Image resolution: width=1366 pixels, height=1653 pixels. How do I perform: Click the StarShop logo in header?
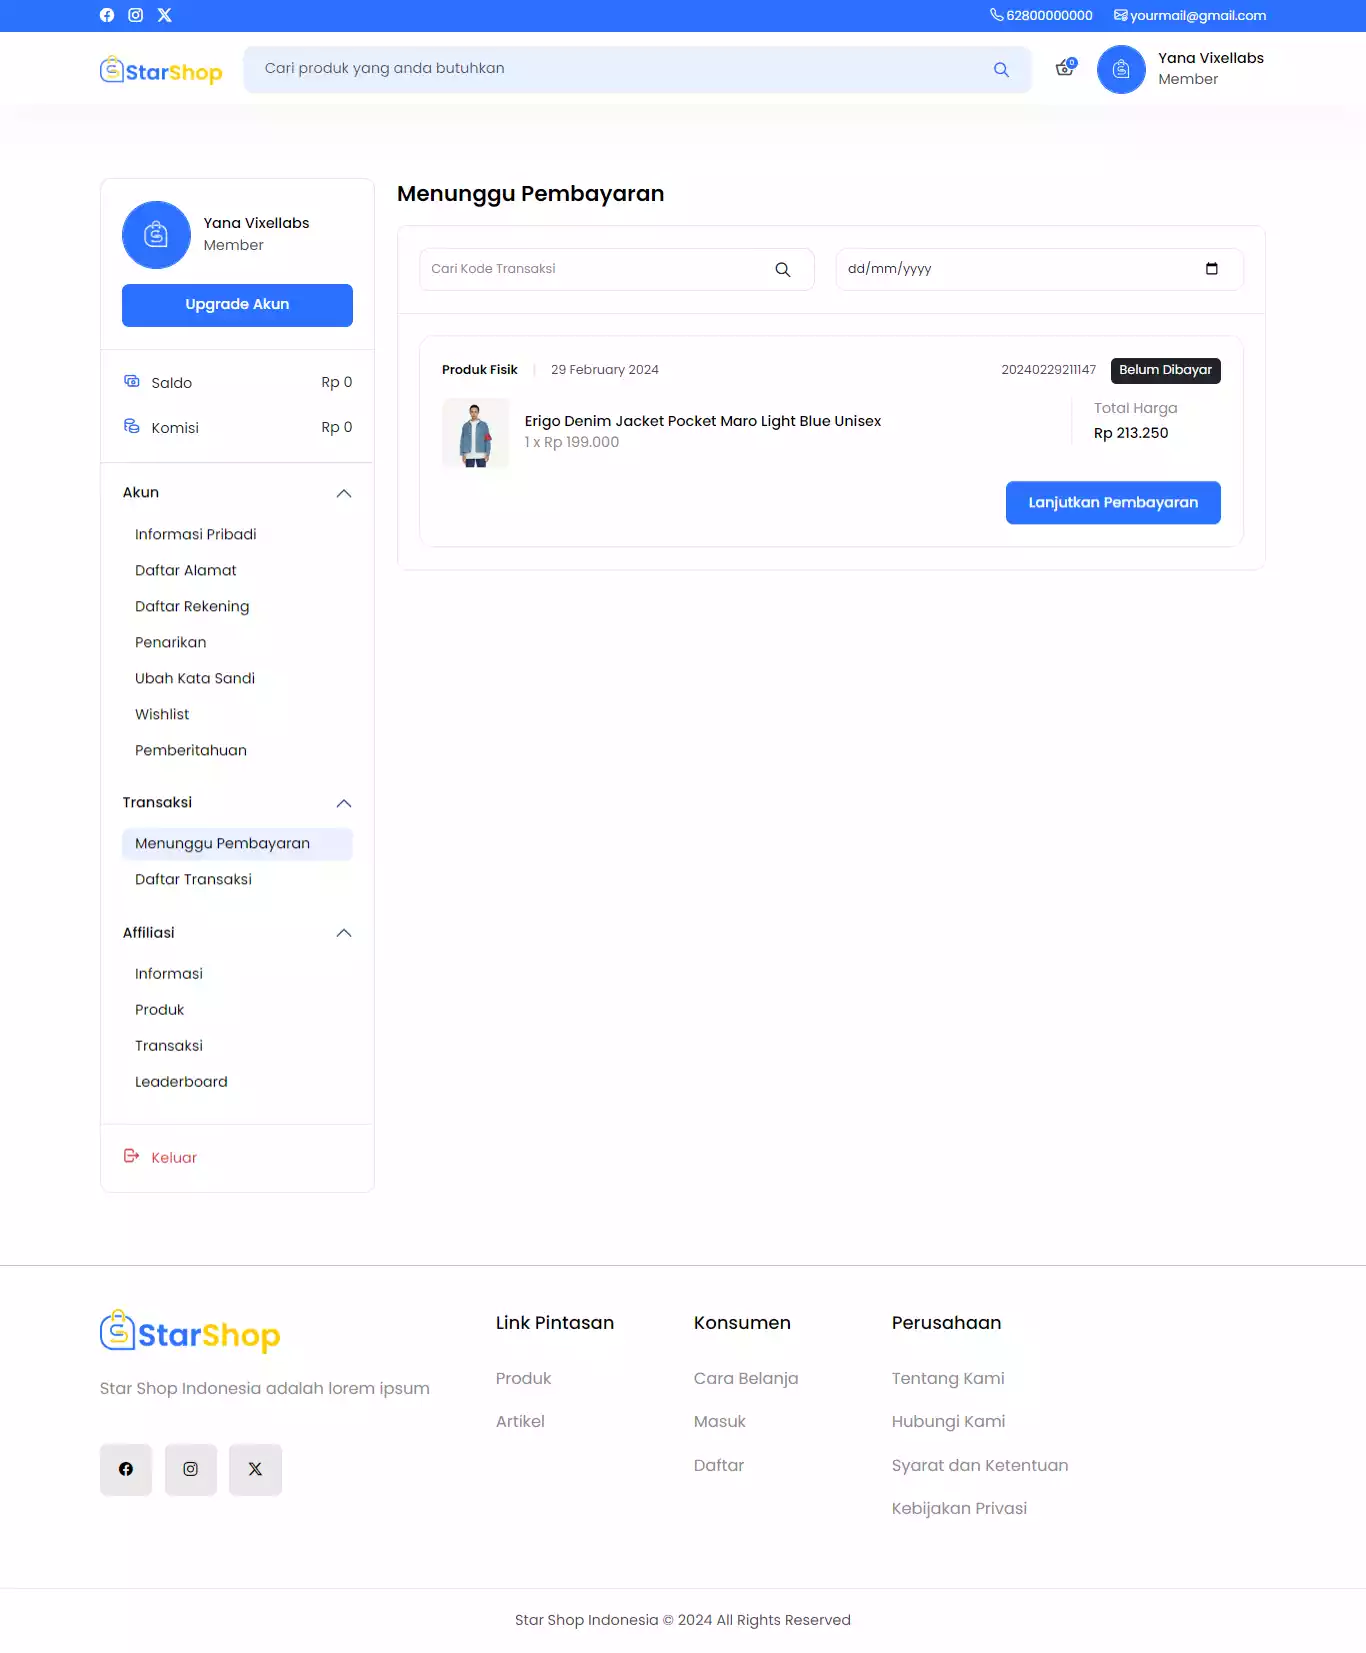[161, 71]
